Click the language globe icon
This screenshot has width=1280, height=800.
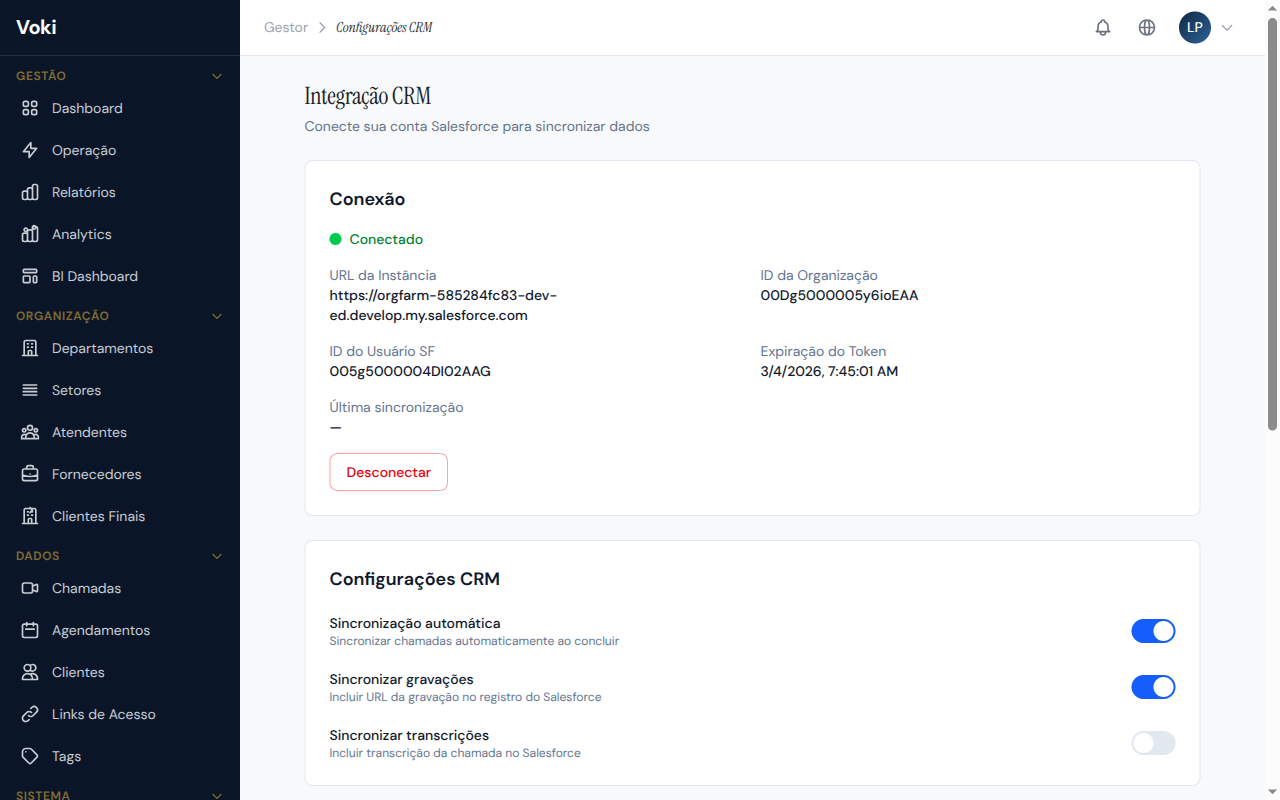(1147, 27)
